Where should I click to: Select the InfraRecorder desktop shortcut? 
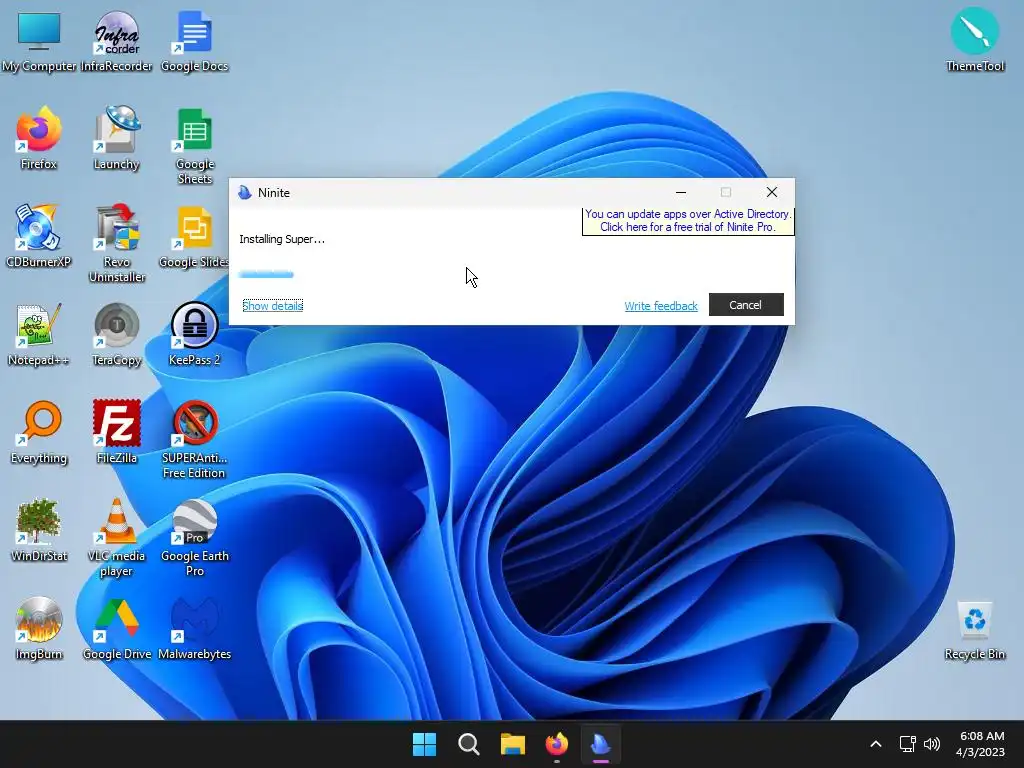click(116, 41)
